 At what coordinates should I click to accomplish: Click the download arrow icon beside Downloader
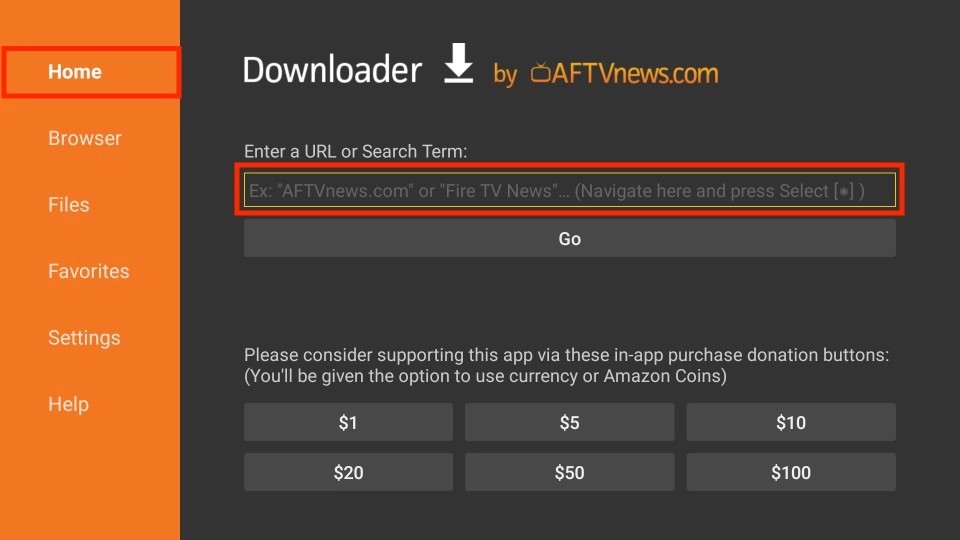coord(459,63)
